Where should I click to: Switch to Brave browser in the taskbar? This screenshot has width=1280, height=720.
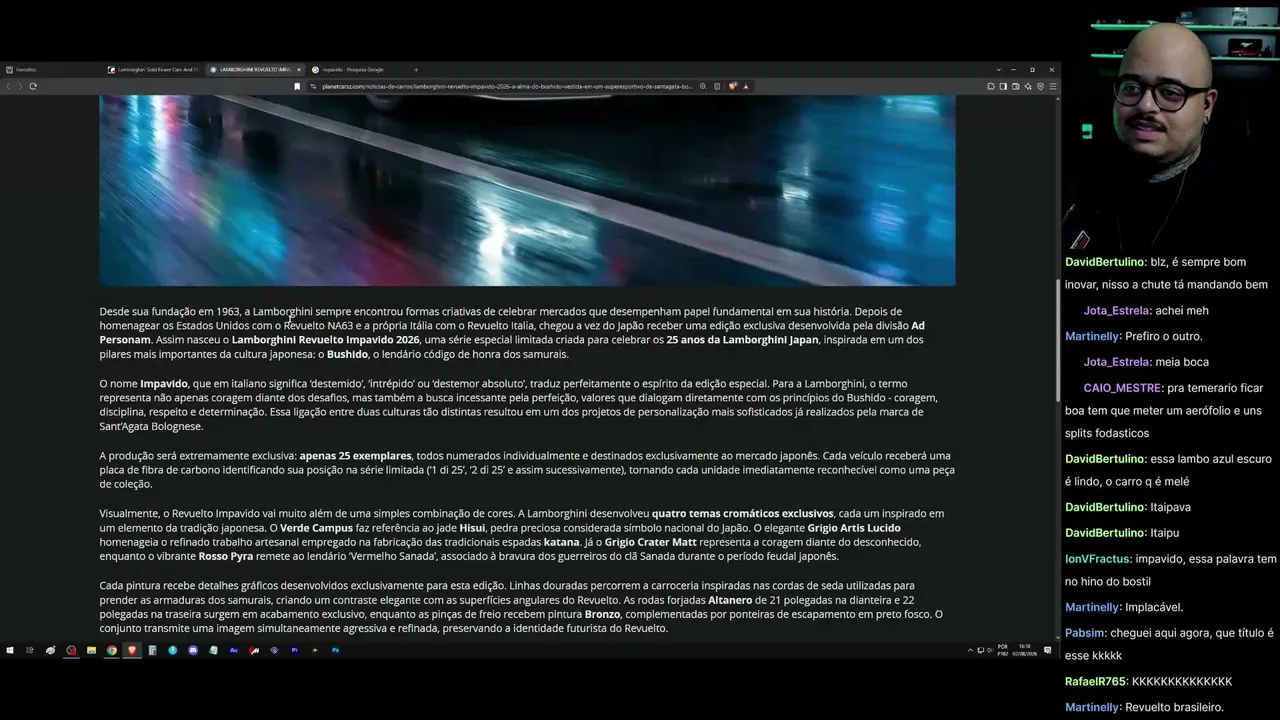point(132,650)
